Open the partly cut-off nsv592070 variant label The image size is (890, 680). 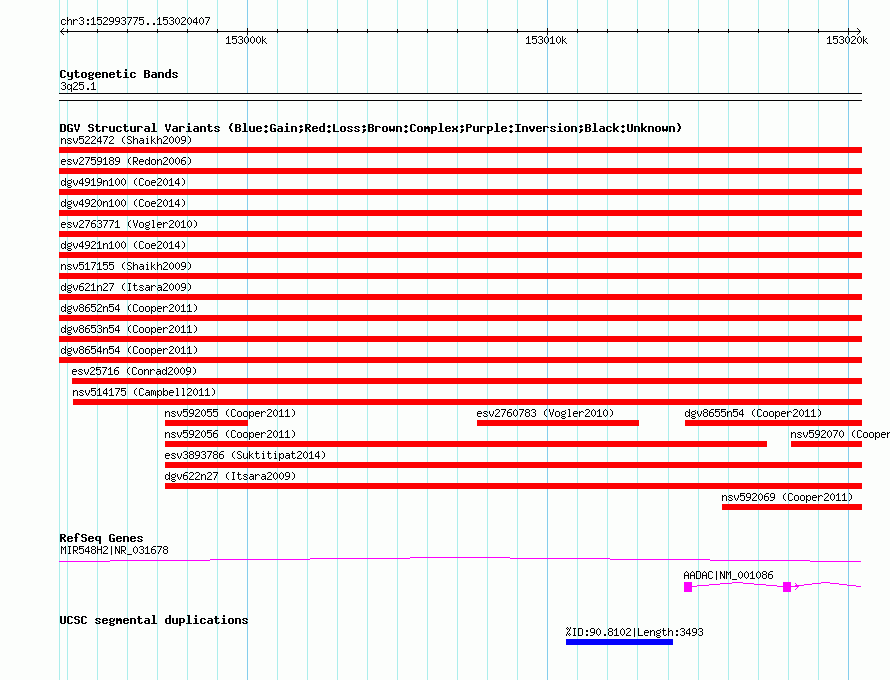tap(839, 434)
